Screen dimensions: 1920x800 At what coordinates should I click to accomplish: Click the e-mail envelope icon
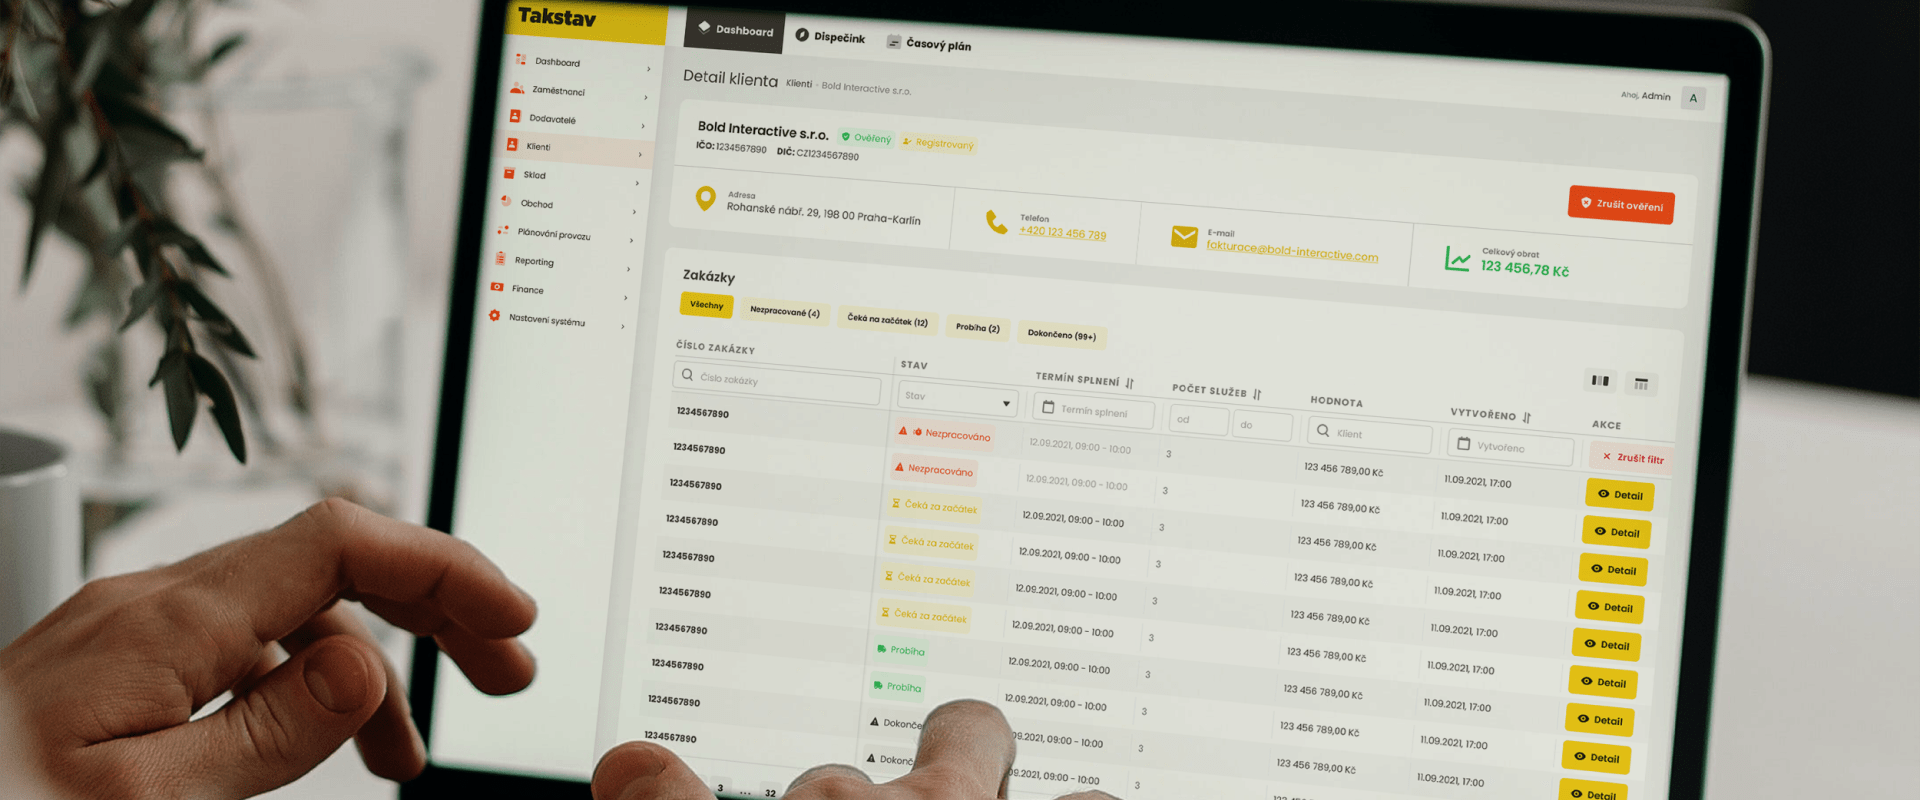[1185, 236]
